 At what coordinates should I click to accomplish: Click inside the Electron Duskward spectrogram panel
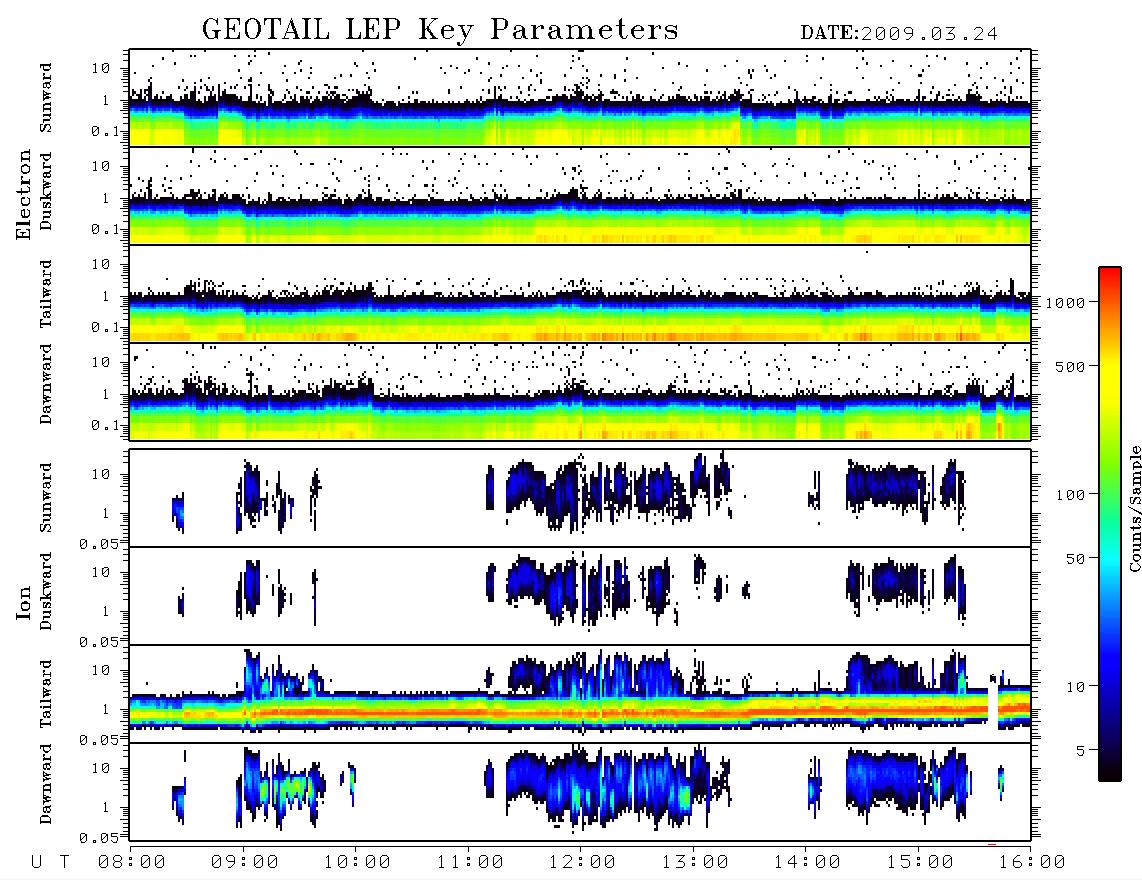click(x=580, y=196)
